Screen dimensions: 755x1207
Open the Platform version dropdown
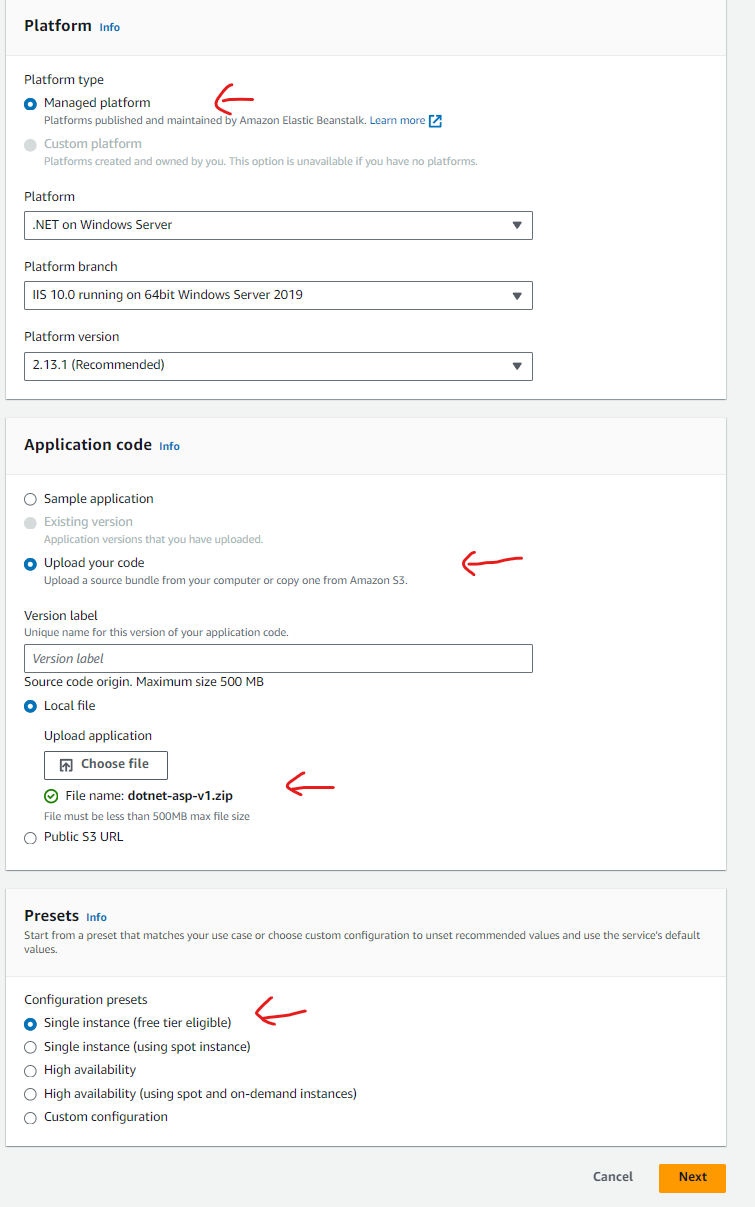click(x=278, y=365)
